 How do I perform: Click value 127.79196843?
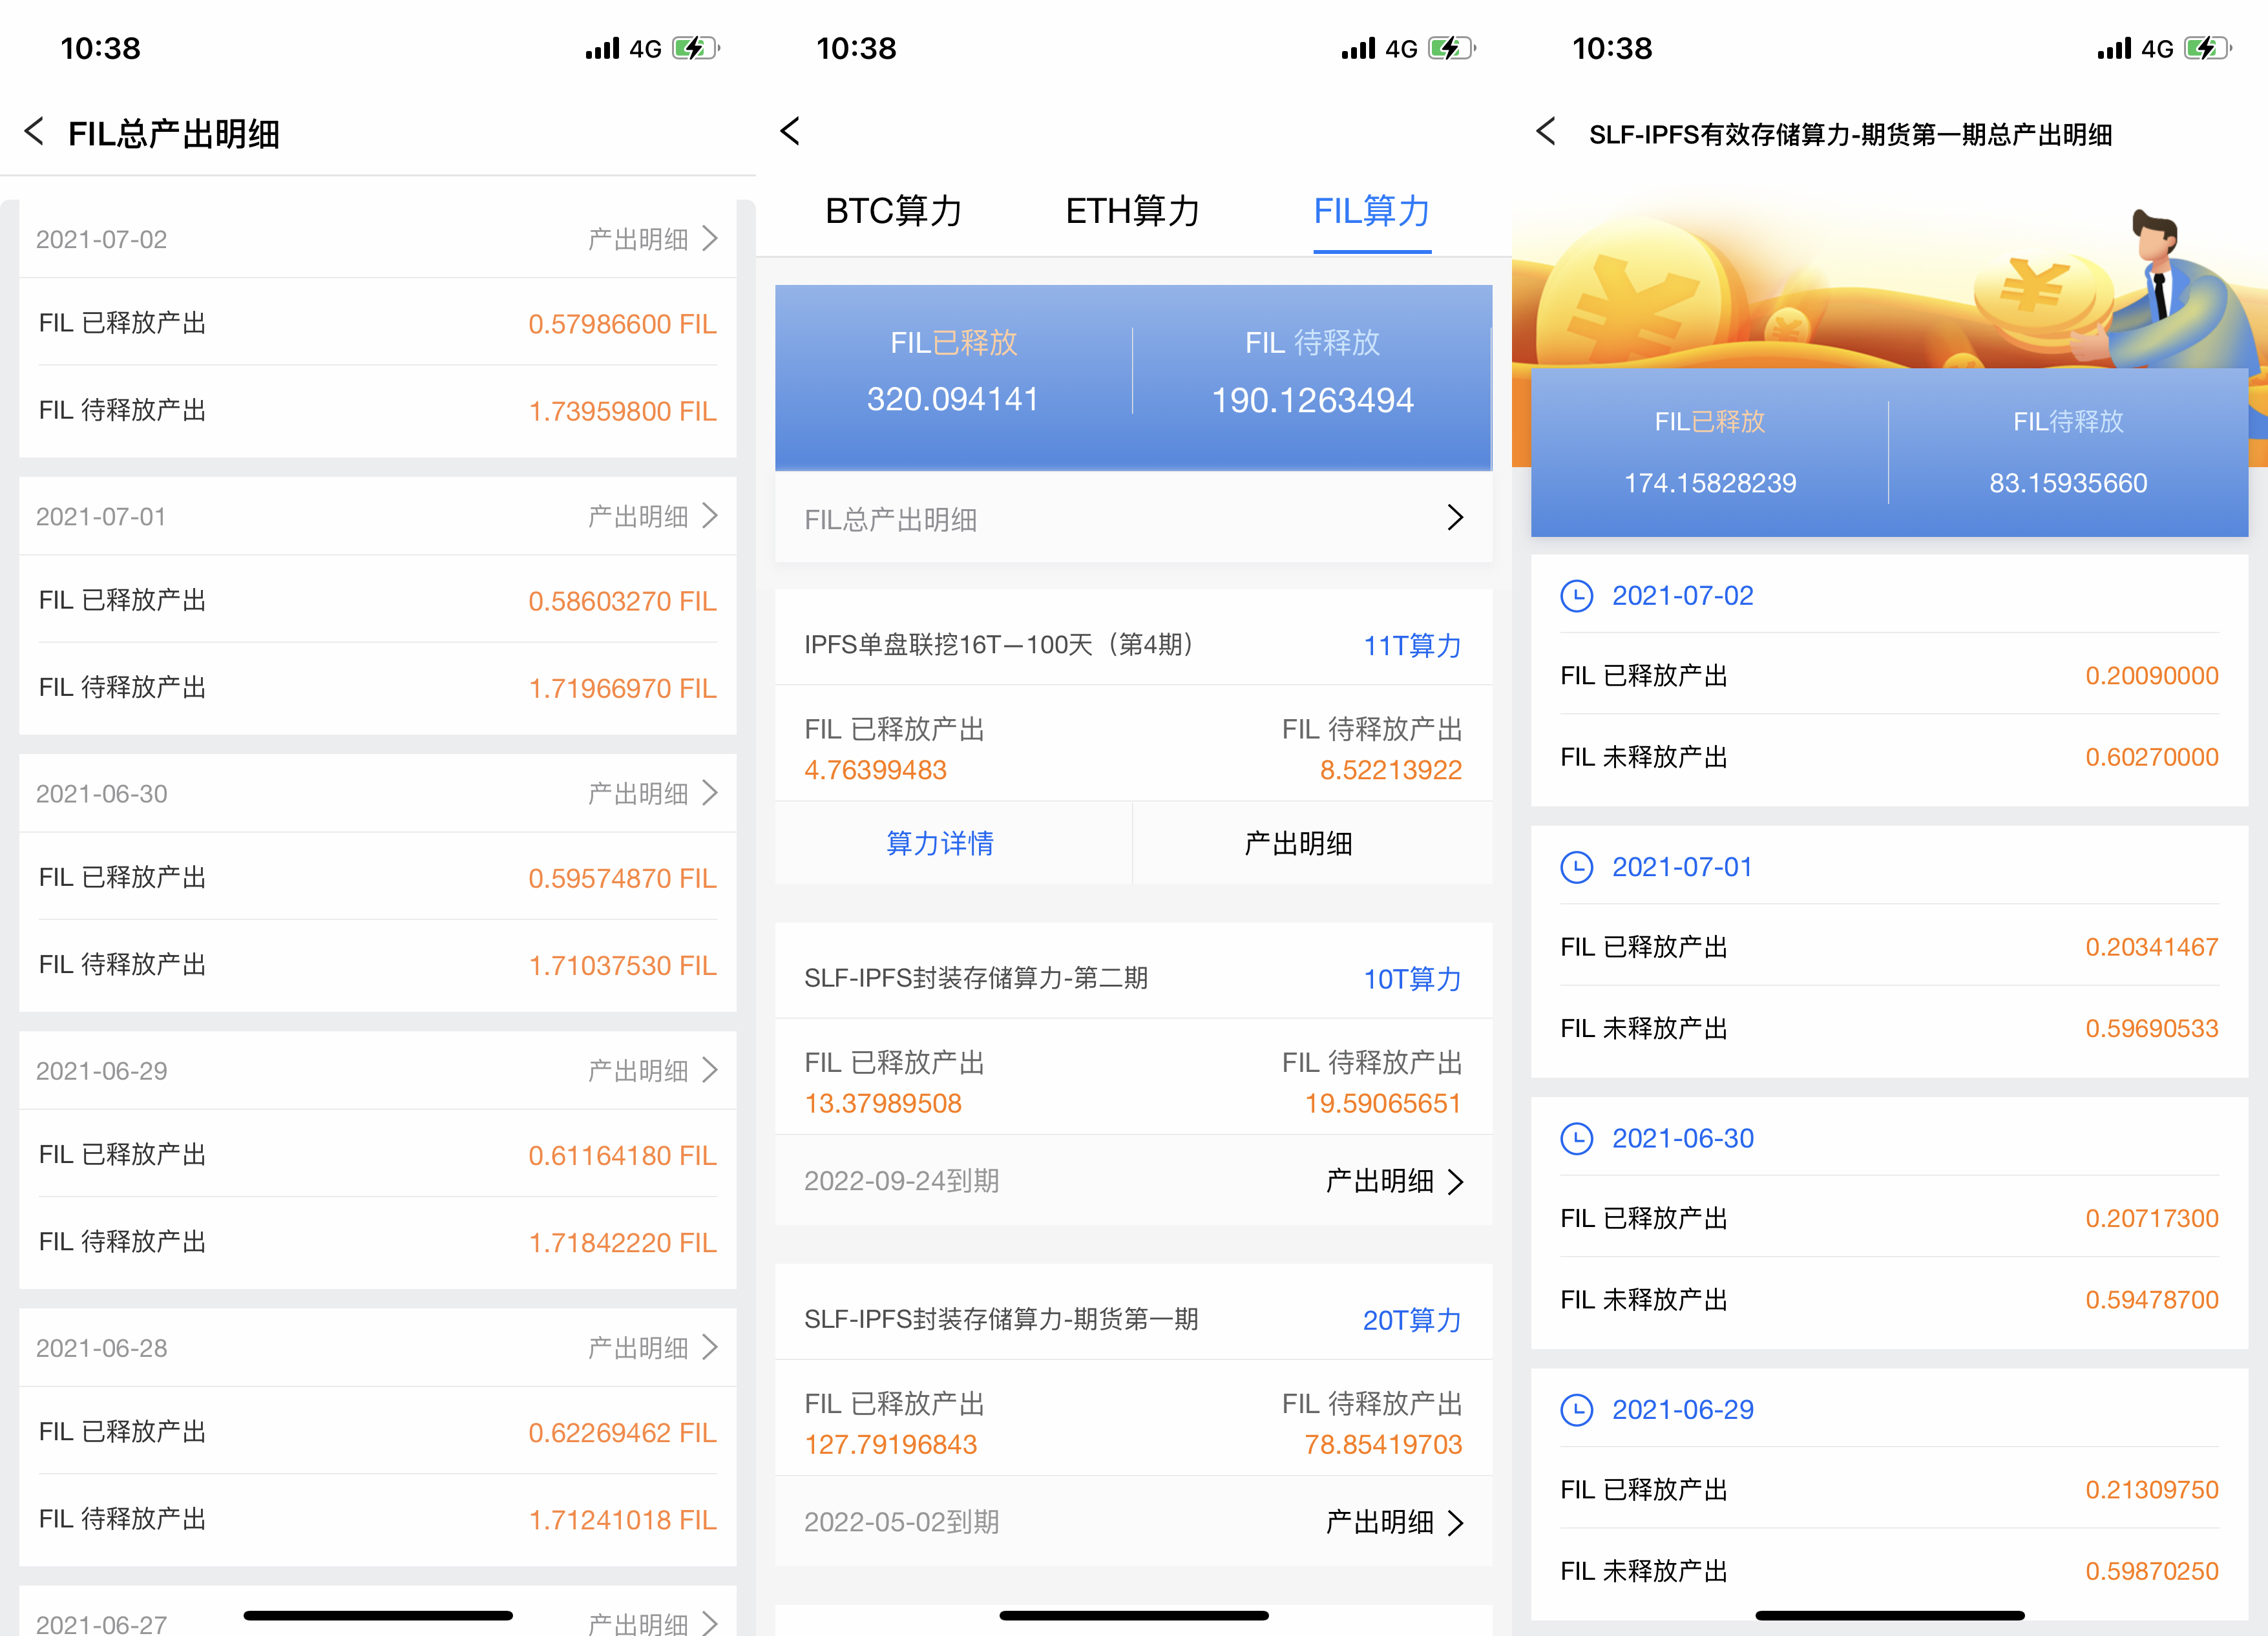tap(890, 1444)
